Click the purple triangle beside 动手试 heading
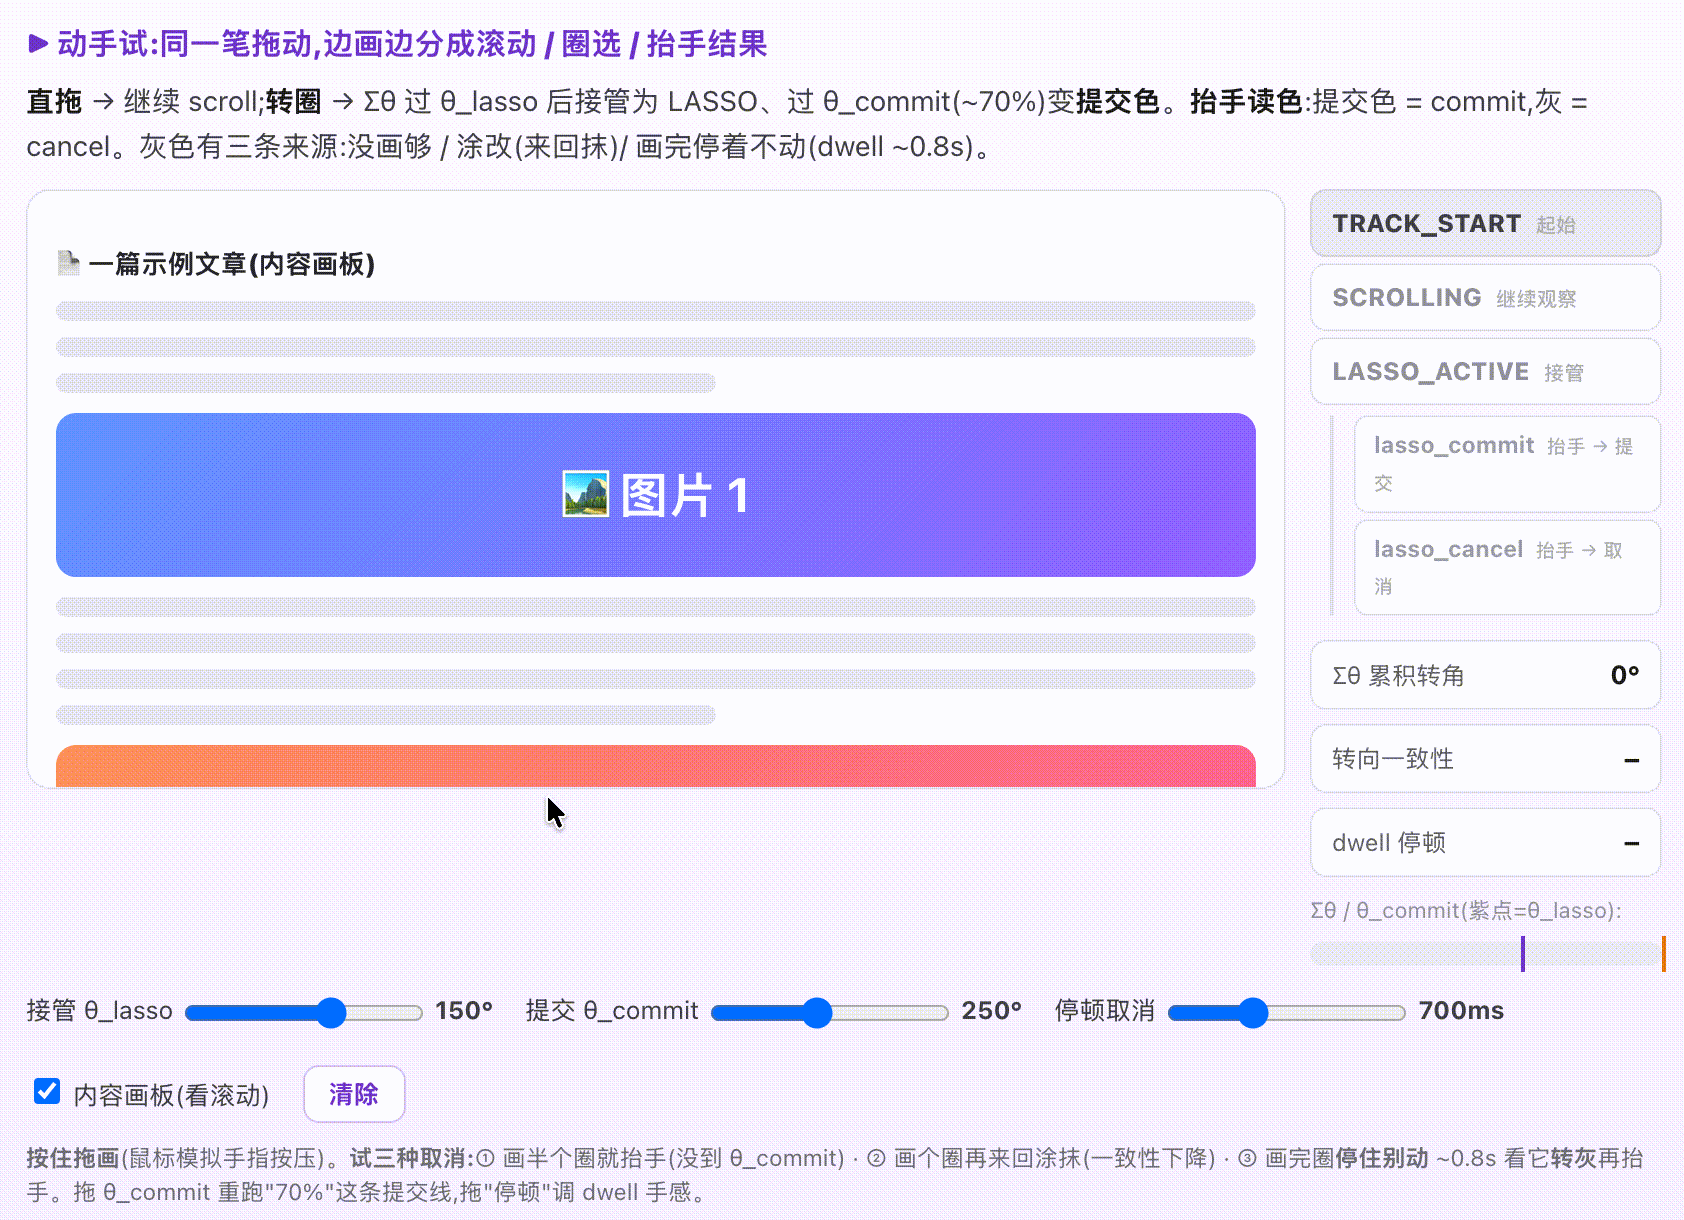This screenshot has width=1684, height=1220. click(38, 43)
